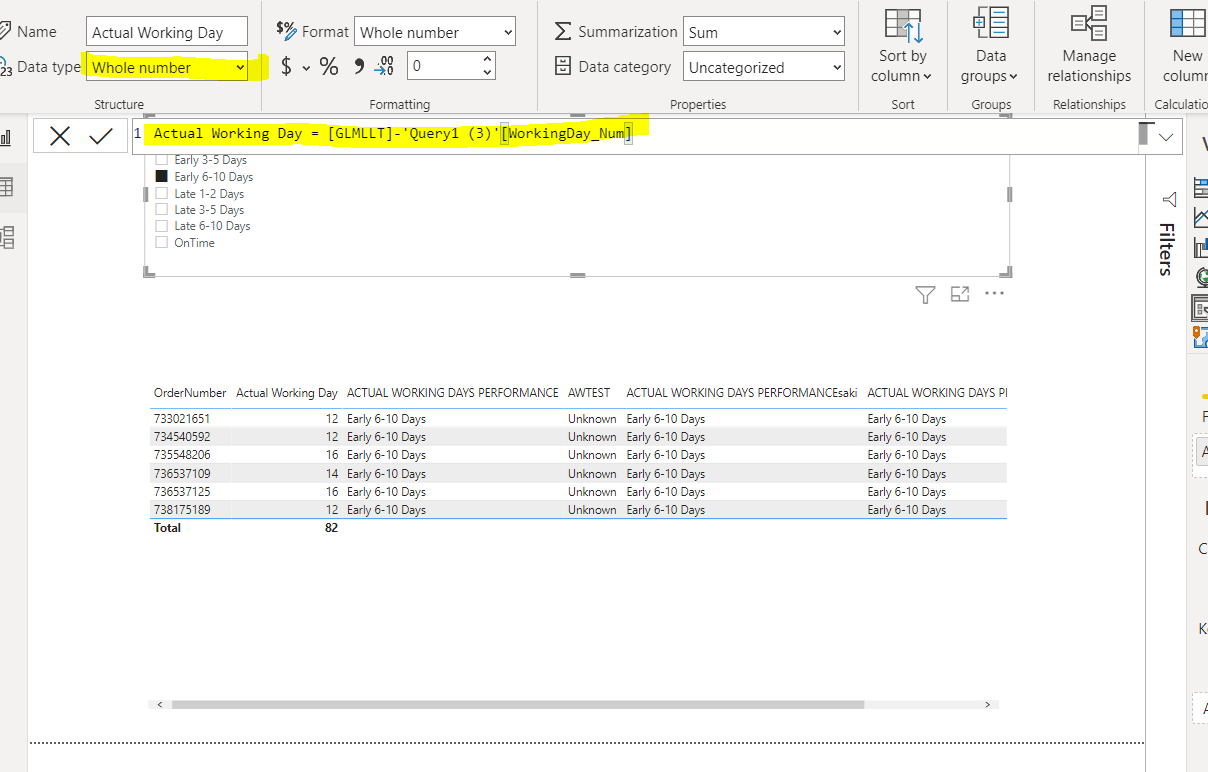The width and height of the screenshot is (1208, 772).
Task: Select order number 738175189
Action: point(182,510)
